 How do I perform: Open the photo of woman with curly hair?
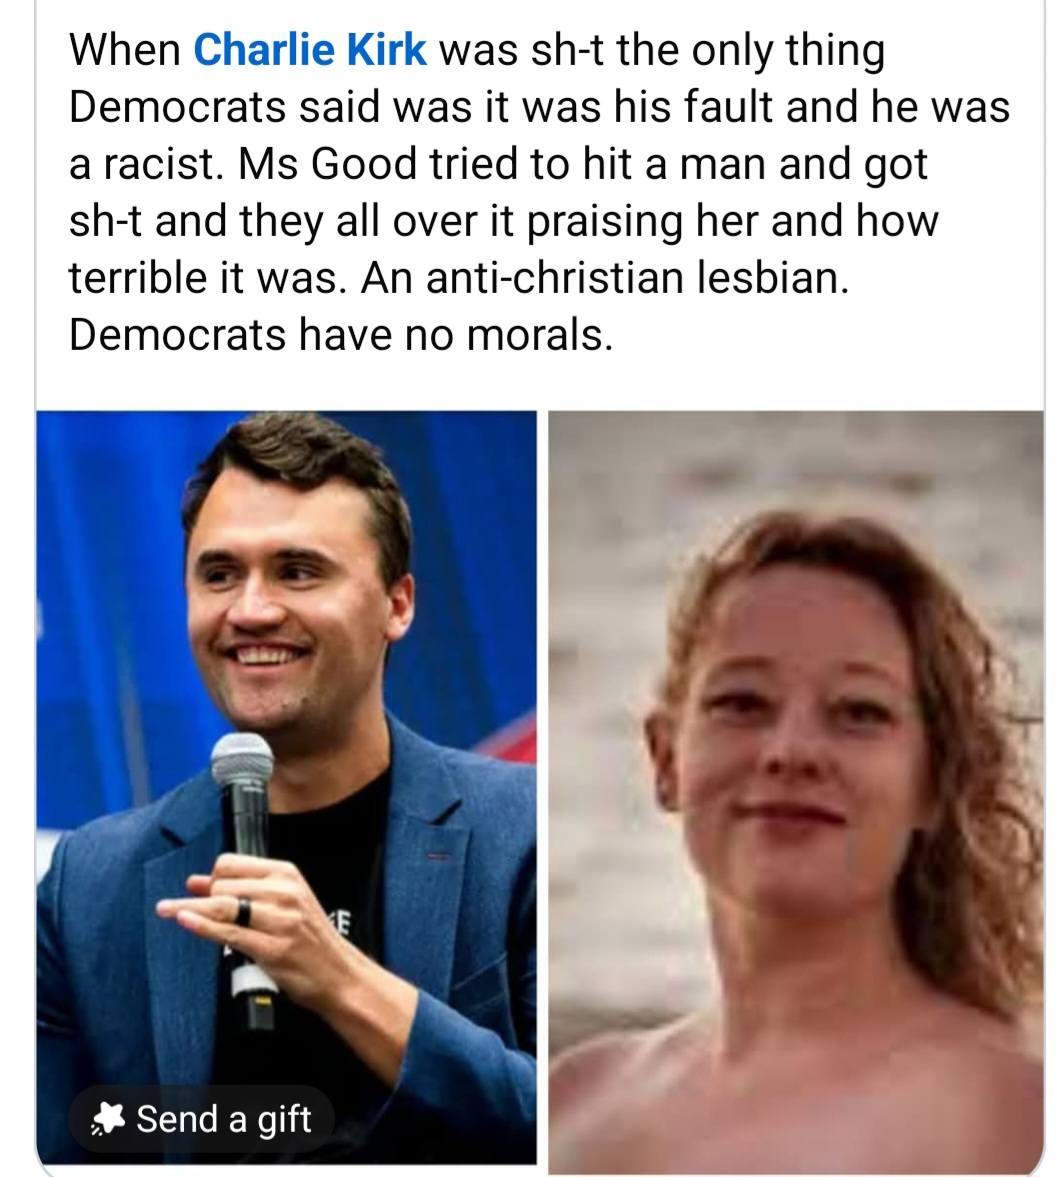[796, 792]
